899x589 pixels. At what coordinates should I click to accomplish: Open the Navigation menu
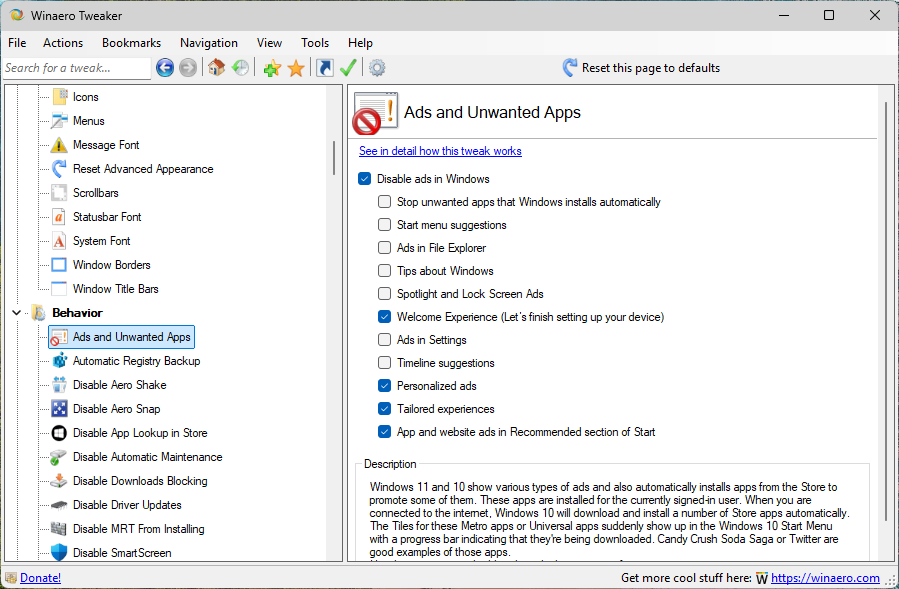click(x=209, y=43)
